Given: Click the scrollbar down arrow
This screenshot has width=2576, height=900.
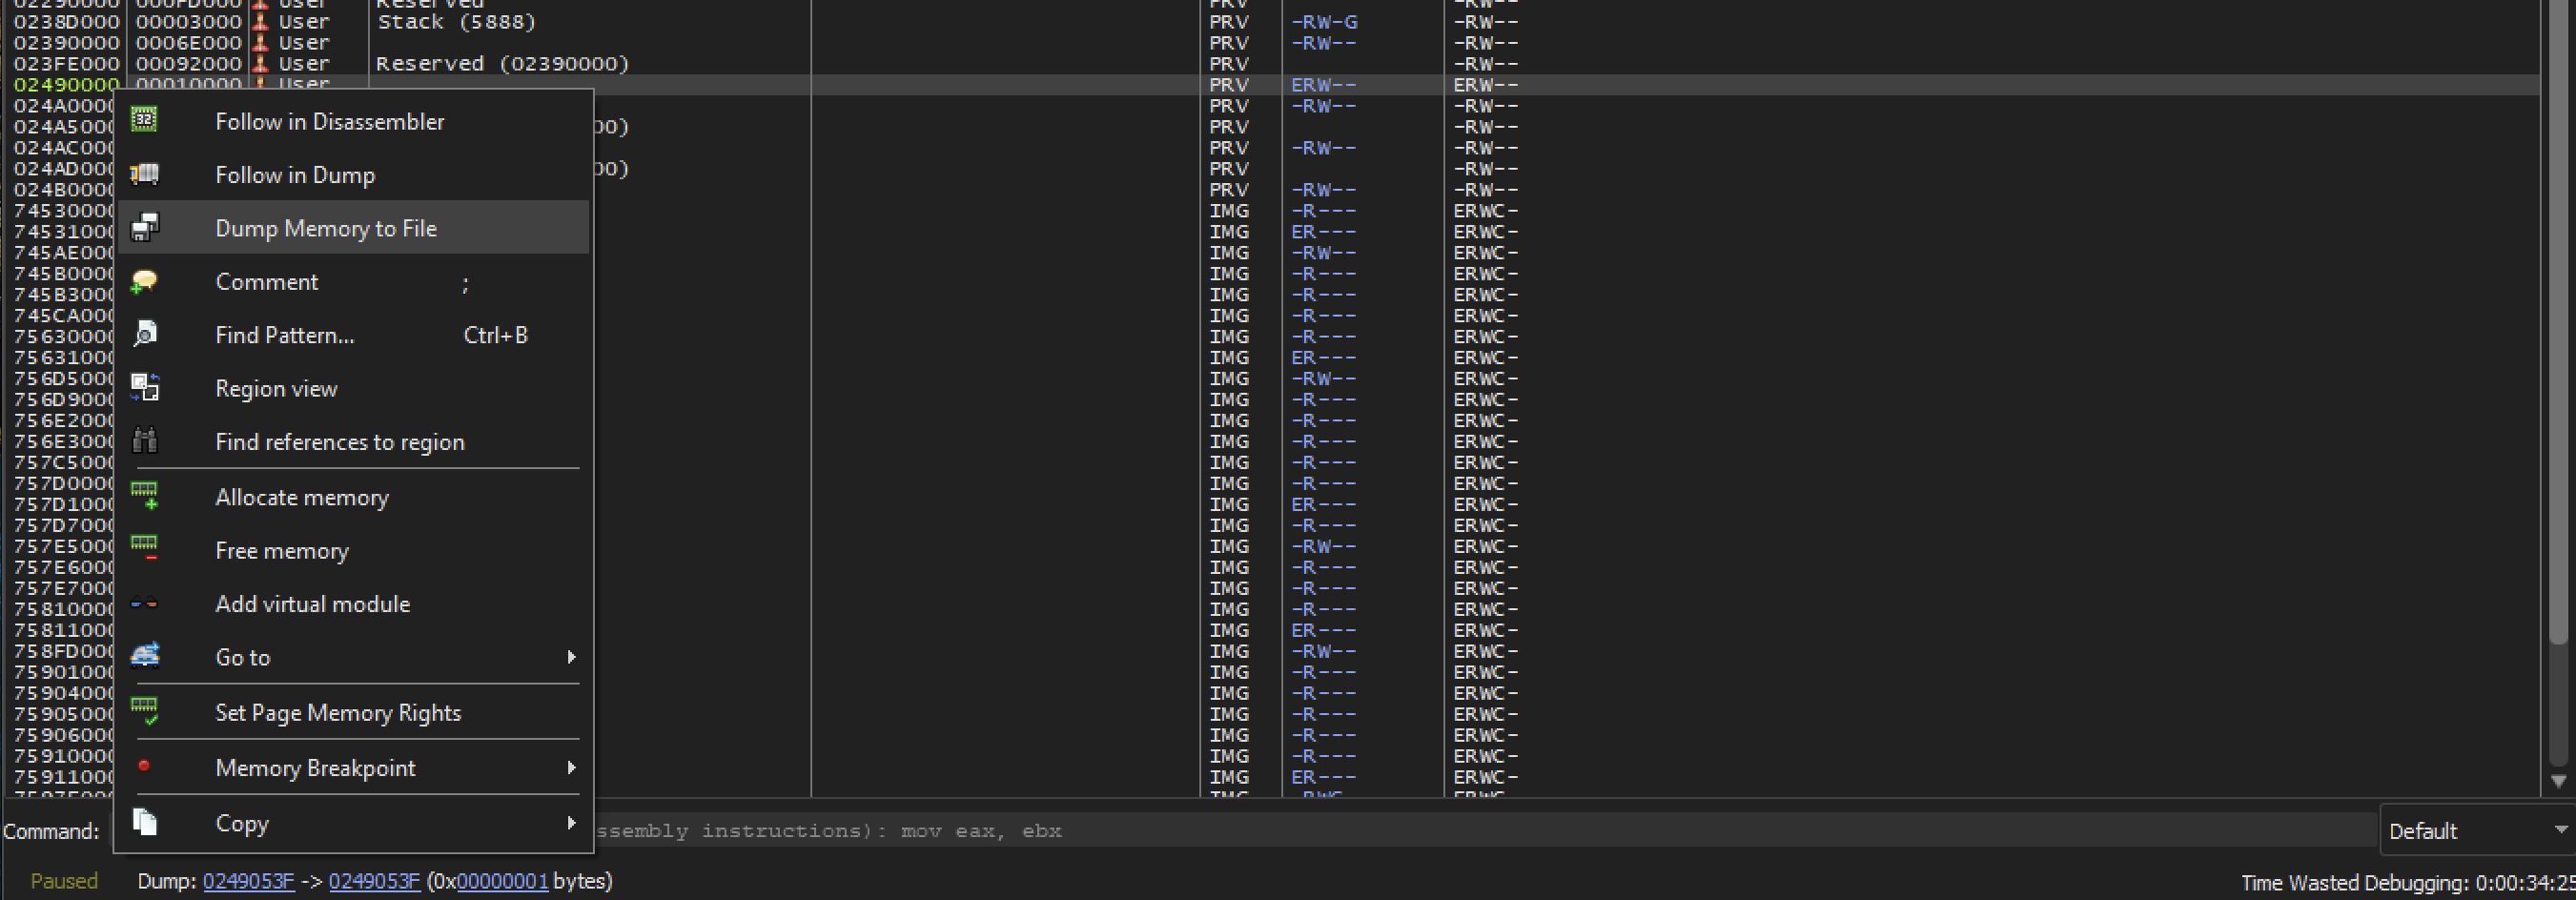Looking at the screenshot, I should [2558, 781].
